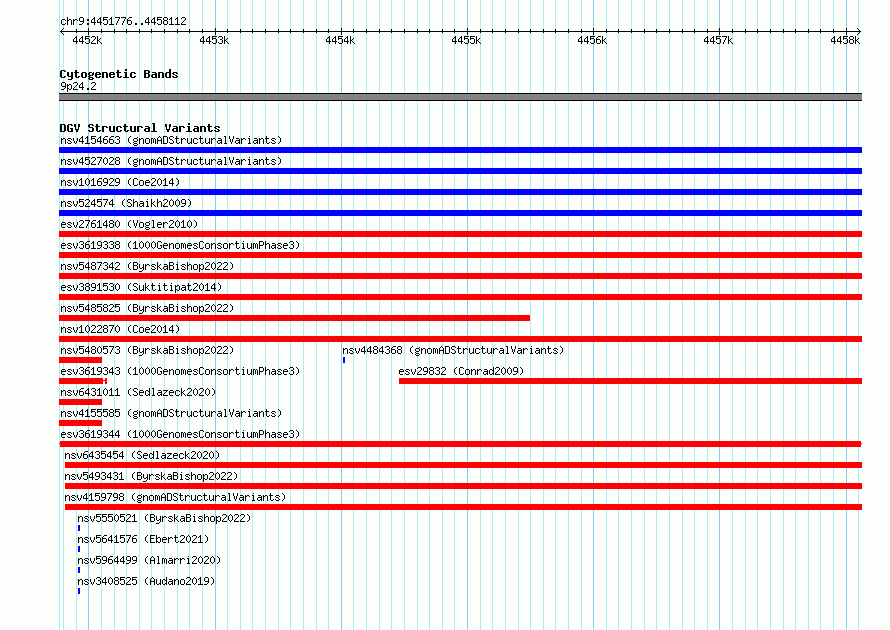Click the red bar under esv2761480
Screen dimensions: 890x630
coord(460,234)
